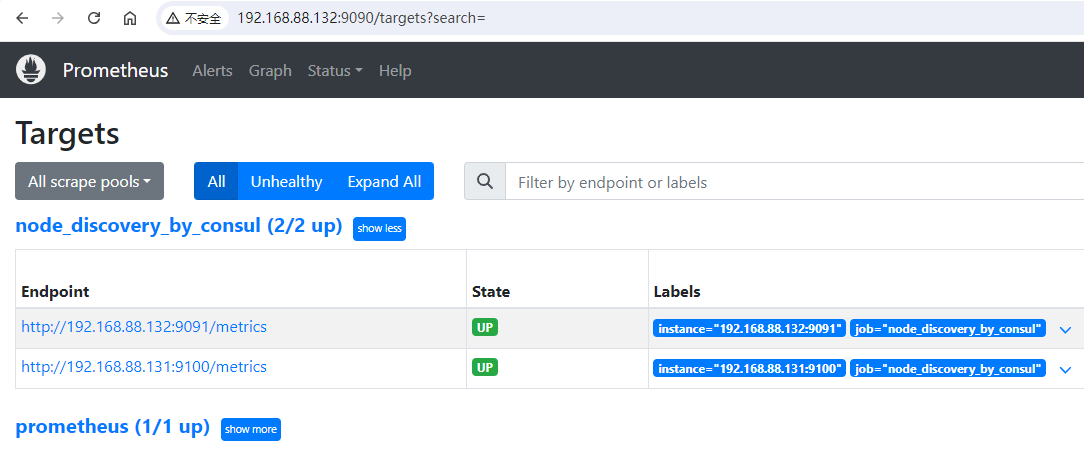This screenshot has height=460, width=1084.
Task: Expand labels chevron for 192.168.88.131:9100 row
Action: pyautogui.click(x=1065, y=369)
